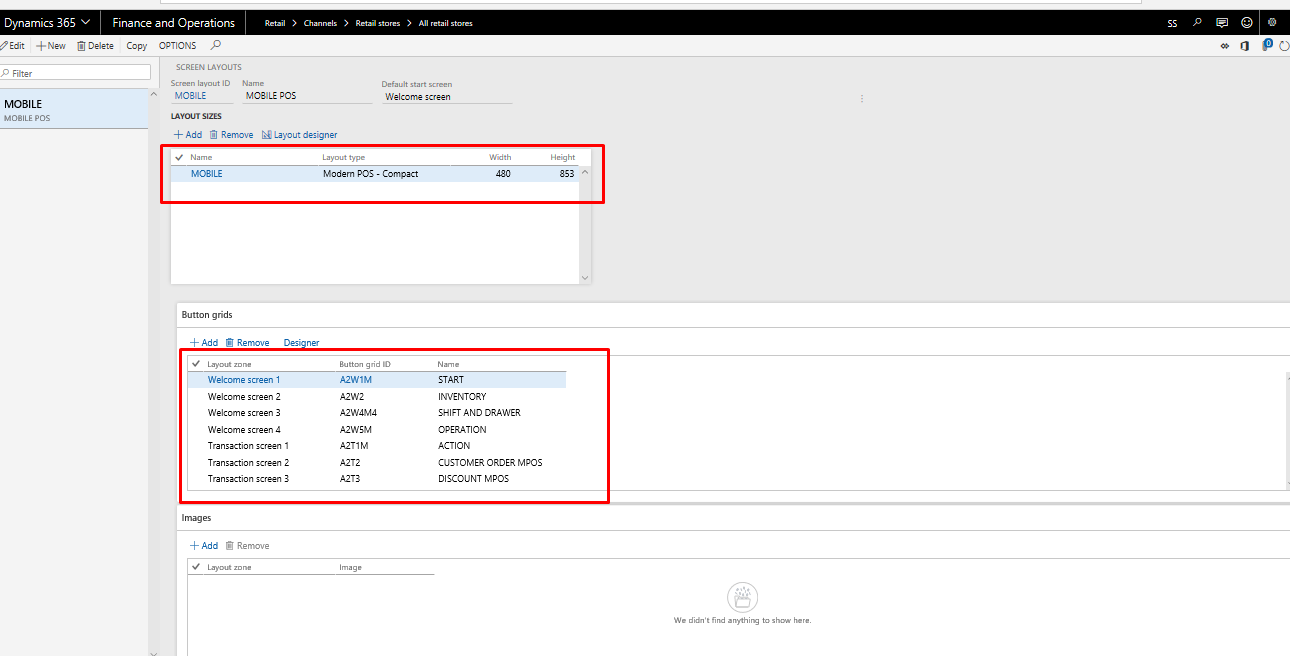This screenshot has width=1290, height=656.
Task: Open the personalize connector diamond icon
Action: [1225, 46]
